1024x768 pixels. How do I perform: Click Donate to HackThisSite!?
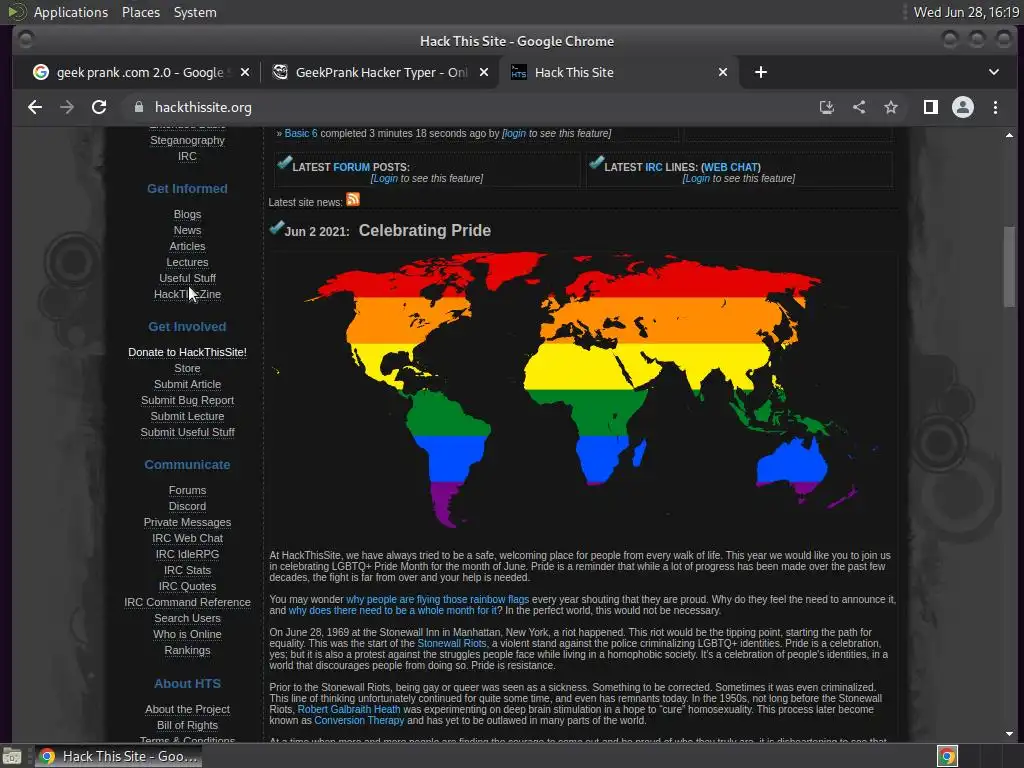point(187,352)
